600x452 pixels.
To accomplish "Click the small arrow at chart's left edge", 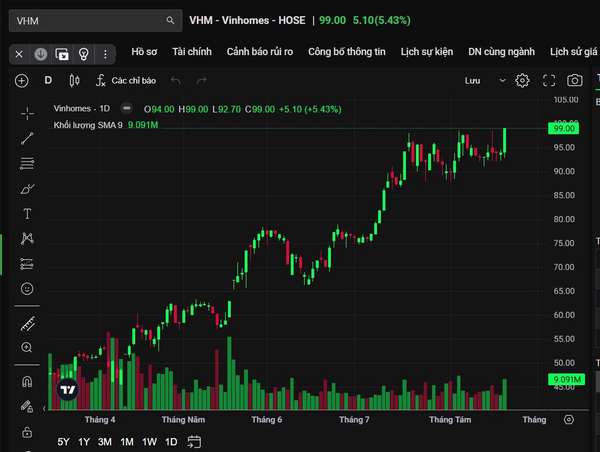I will (x=44, y=408).
